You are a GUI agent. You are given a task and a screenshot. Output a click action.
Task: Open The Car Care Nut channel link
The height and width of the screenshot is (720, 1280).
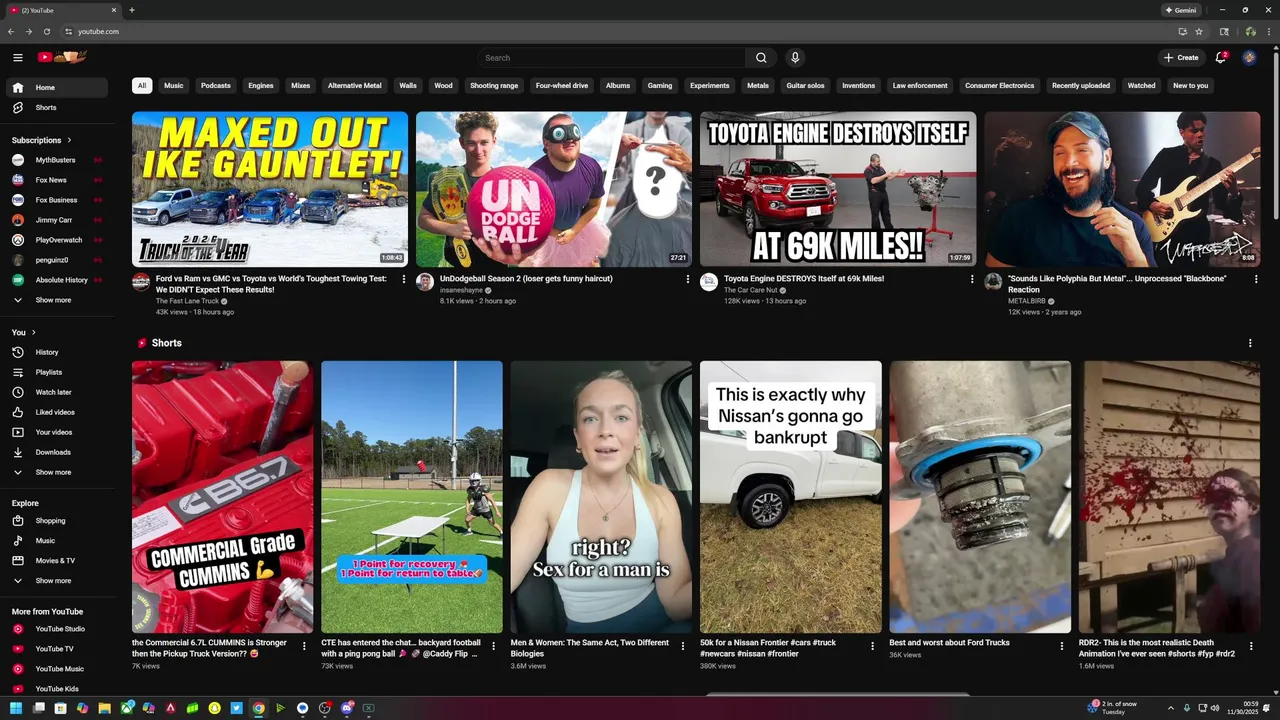[x=750, y=290]
